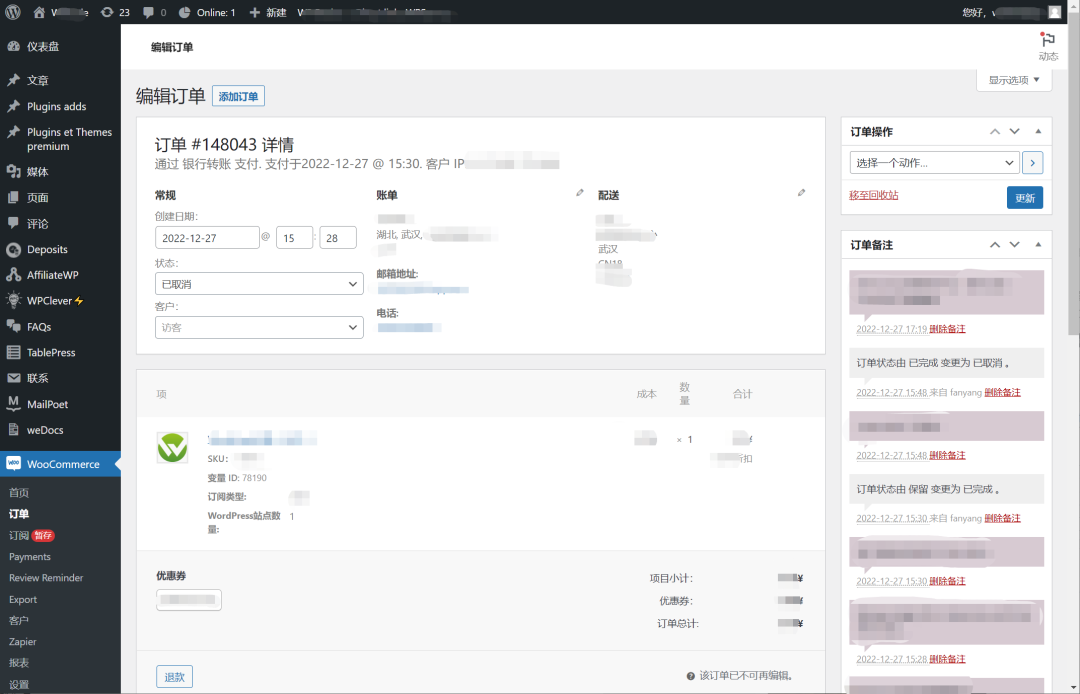This screenshot has height=694, width=1080.
Task: Click the WordPress logo in admin bar
Action: coord(12,12)
